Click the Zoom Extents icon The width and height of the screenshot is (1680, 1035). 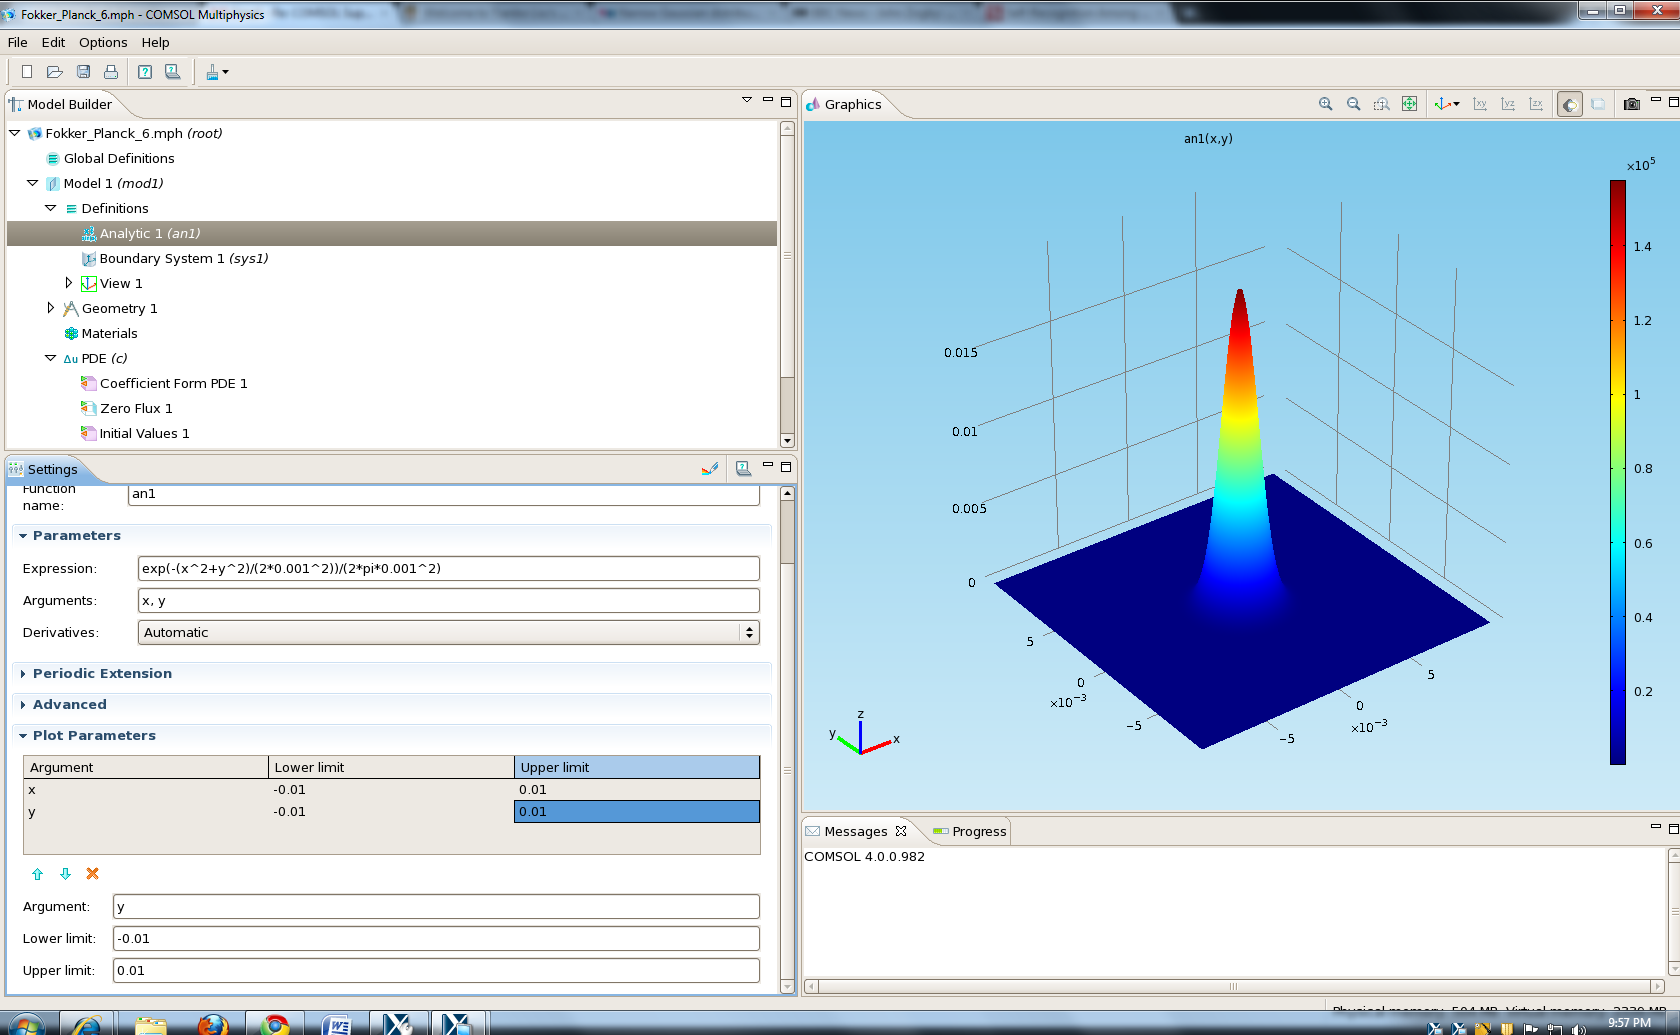tap(1409, 104)
